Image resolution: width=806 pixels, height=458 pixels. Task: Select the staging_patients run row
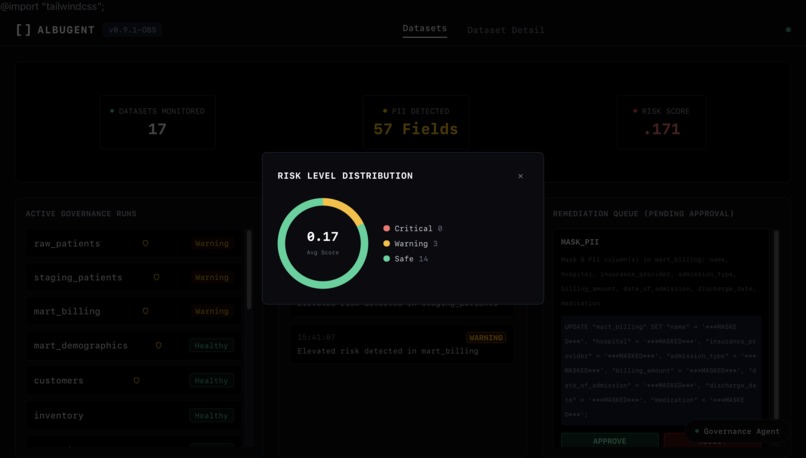point(133,277)
